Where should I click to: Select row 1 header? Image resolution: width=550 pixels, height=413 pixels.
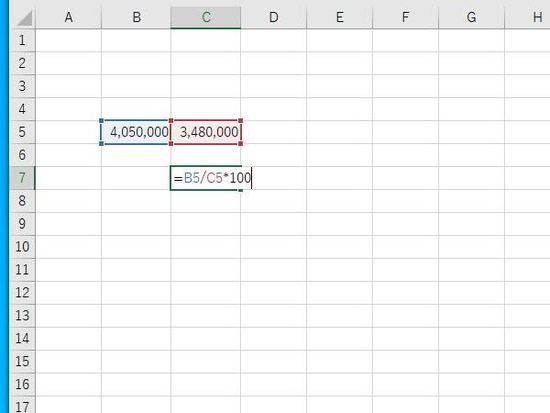pyautogui.click(x=22, y=40)
